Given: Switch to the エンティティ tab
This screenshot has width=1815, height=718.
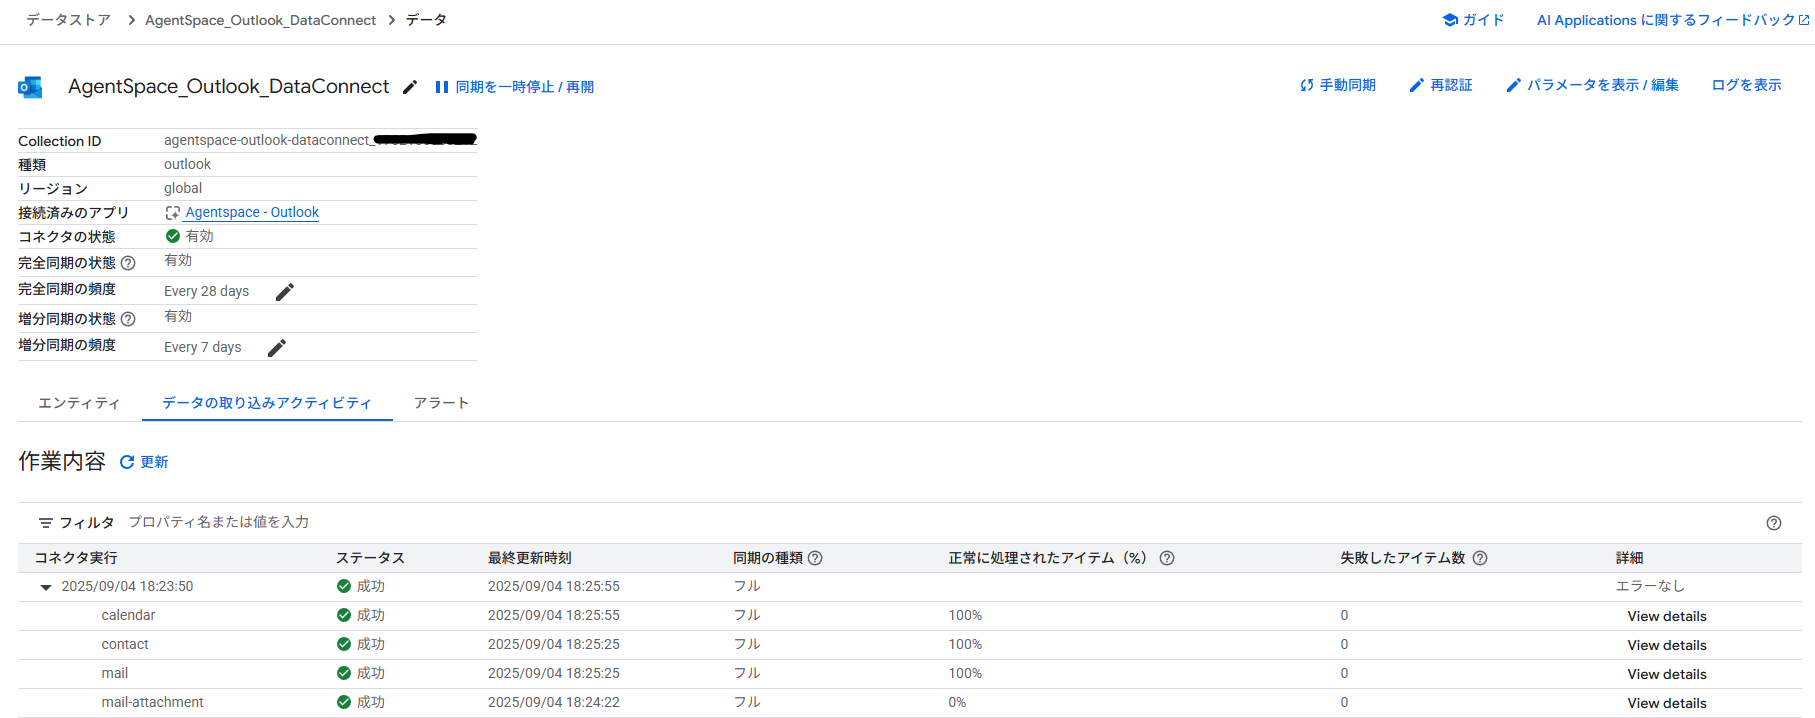Looking at the screenshot, I should point(79,403).
